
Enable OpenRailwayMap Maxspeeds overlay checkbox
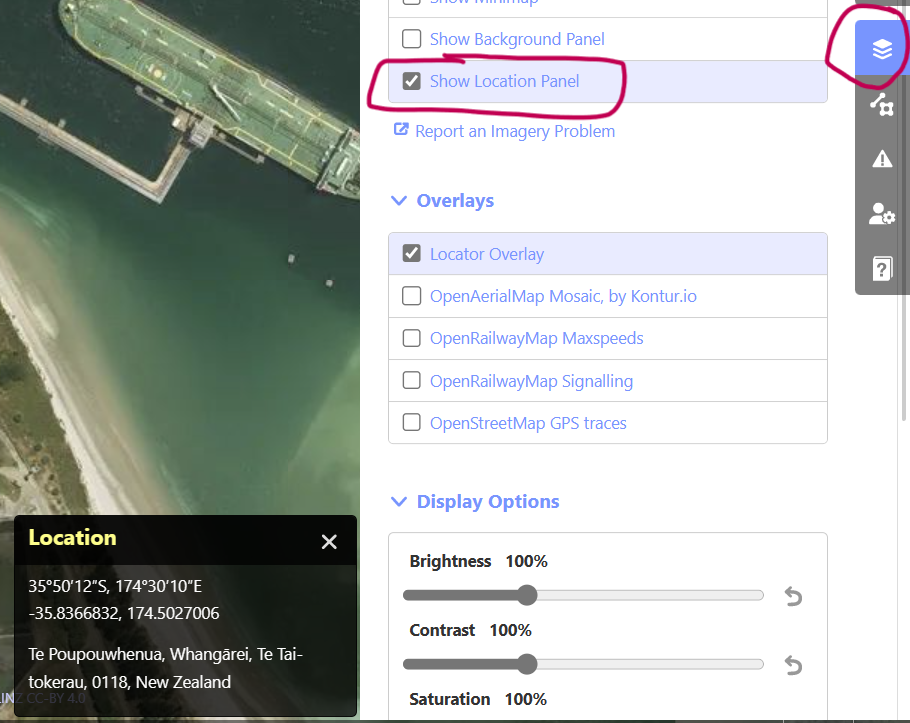411,338
